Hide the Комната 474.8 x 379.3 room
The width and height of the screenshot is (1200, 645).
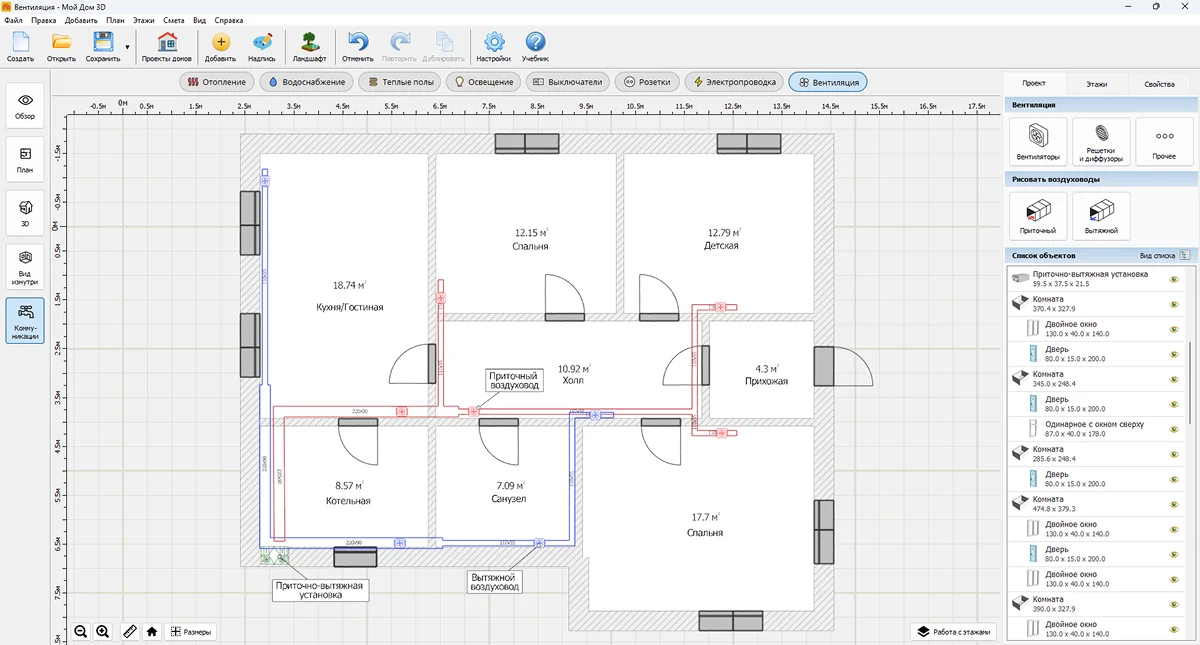[1174, 504]
